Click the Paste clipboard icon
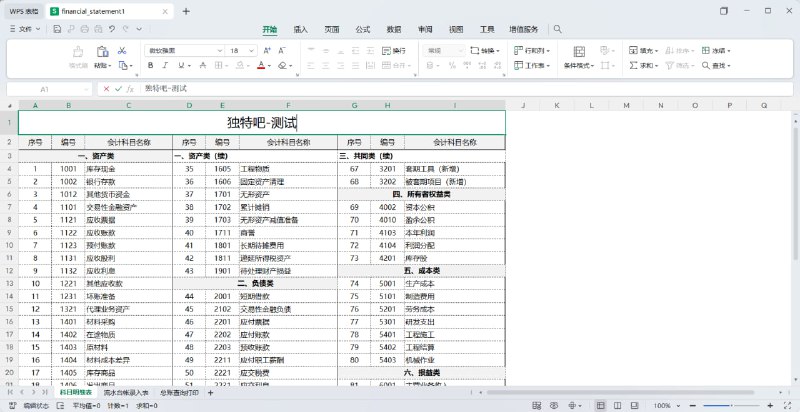This screenshot has width=800, height=412. pyautogui.click(x=103, y=51)
